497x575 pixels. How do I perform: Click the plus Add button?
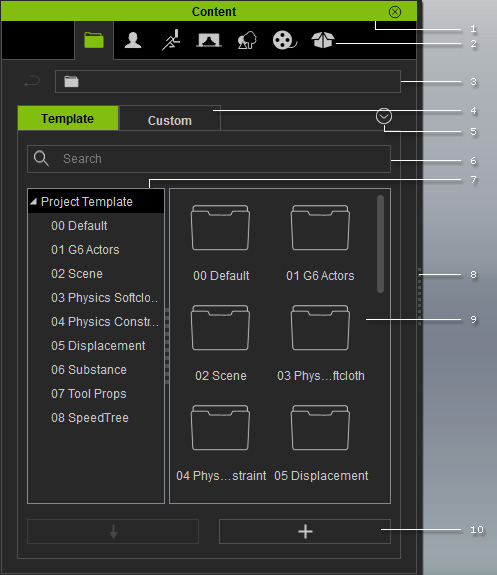[305, 531]
